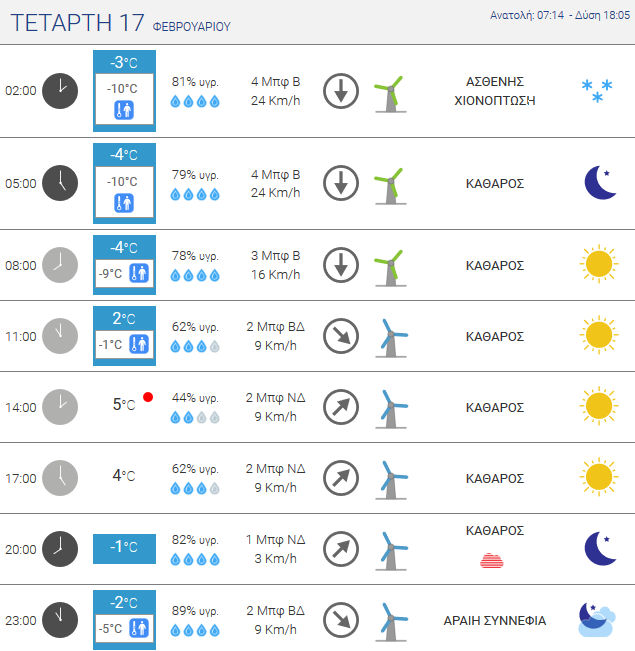Click the -1°C temperature box at 20:00
The height and width of the screenshot is (651, 635).
coord(124,548)
